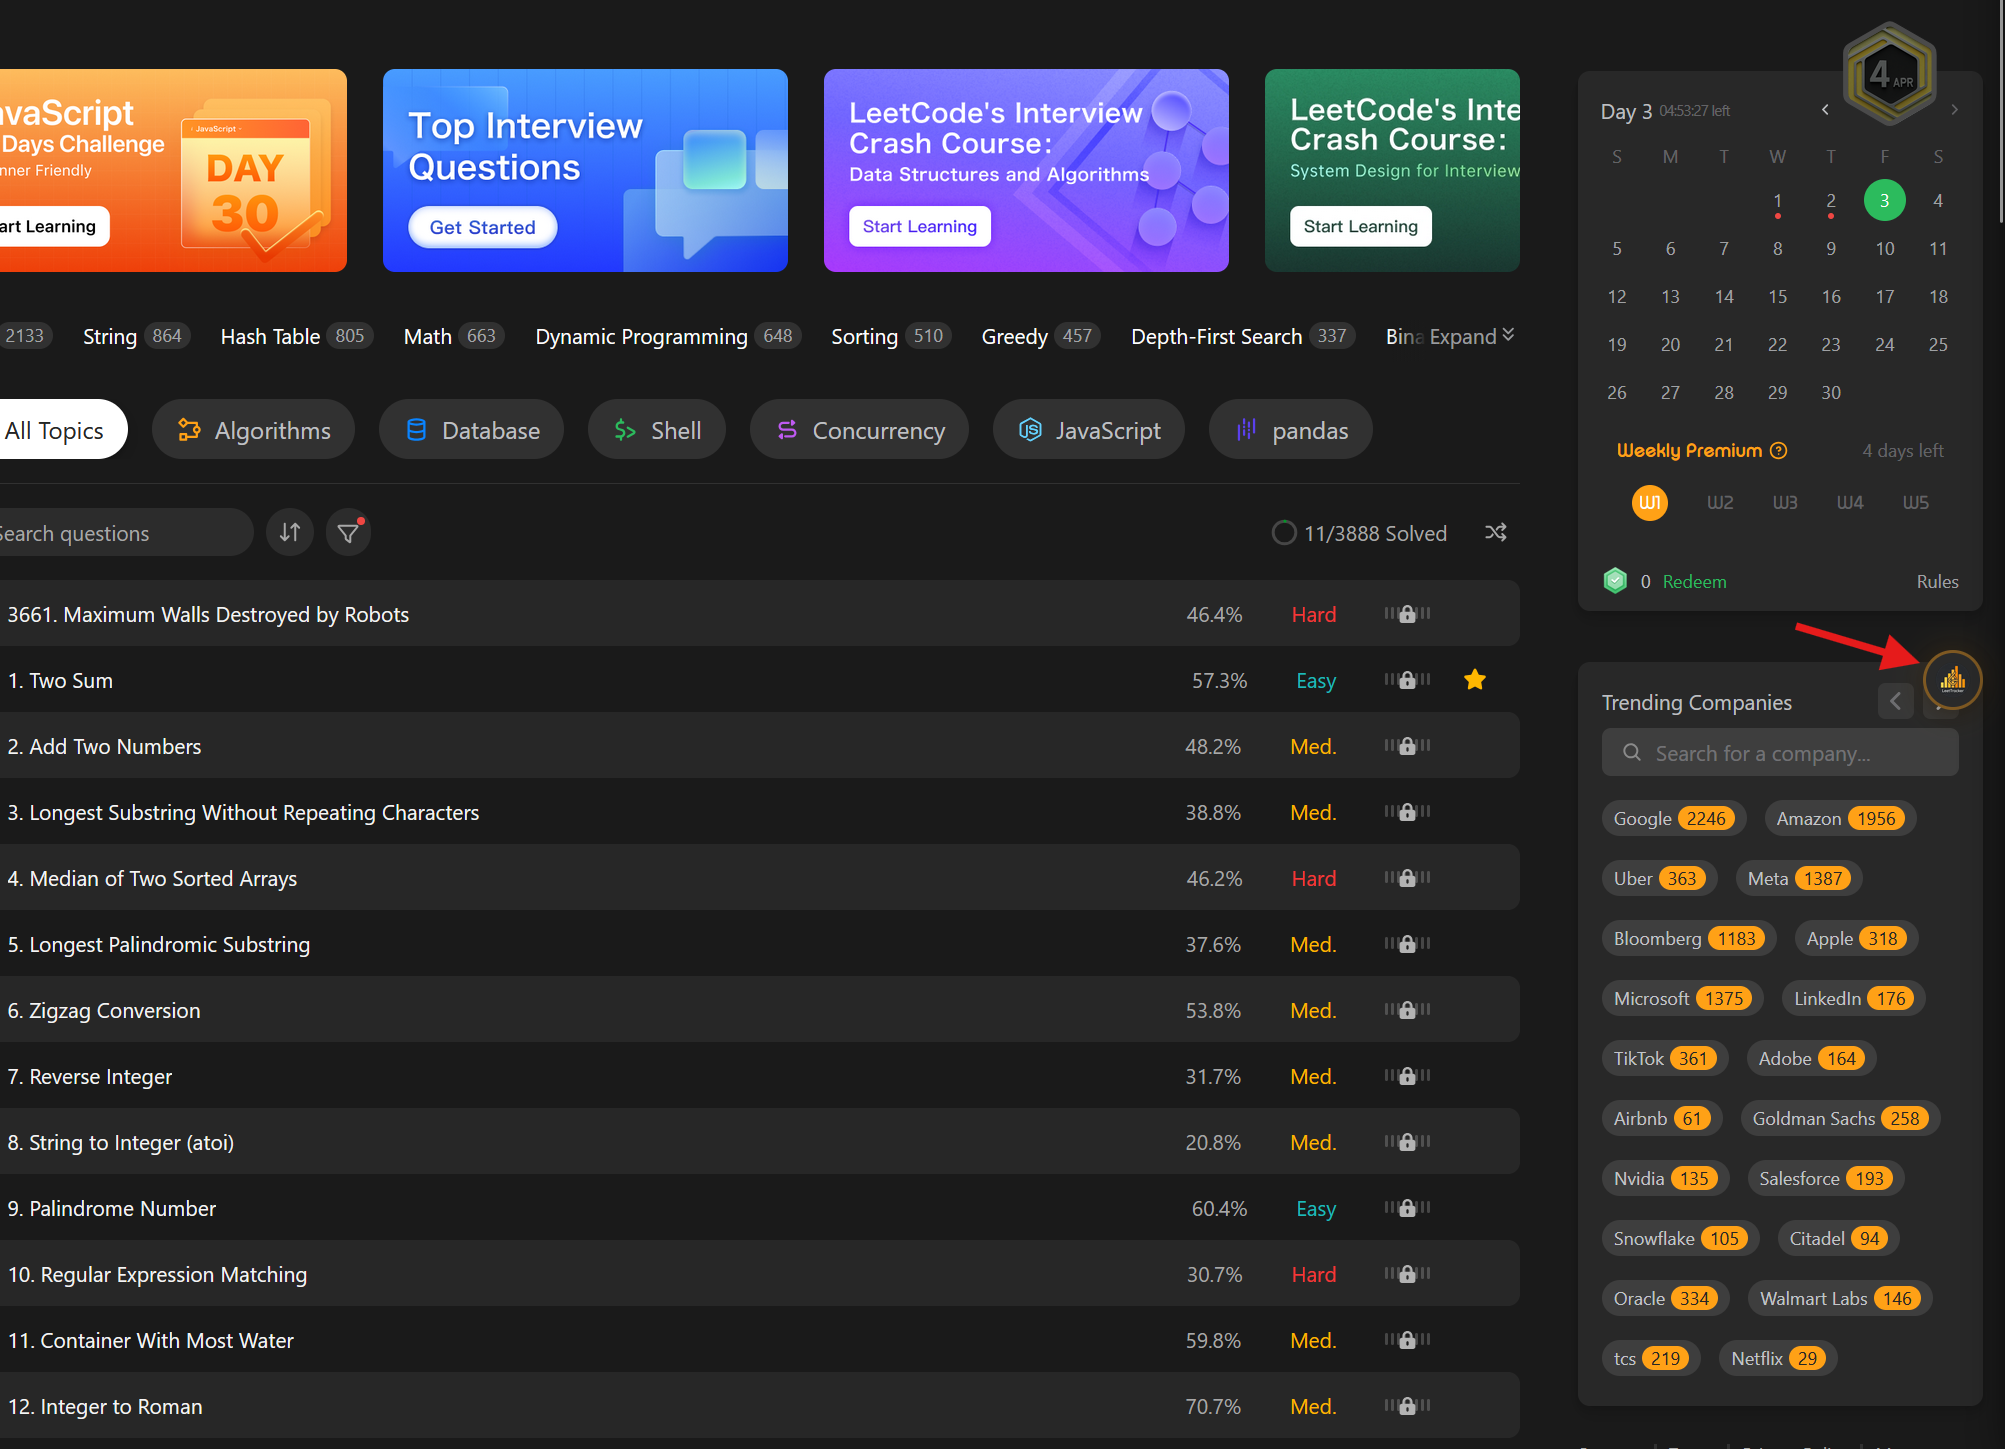2005x1449 pixels.
Task: Go to next month in calendar
Action: (x=1954, y=110)
